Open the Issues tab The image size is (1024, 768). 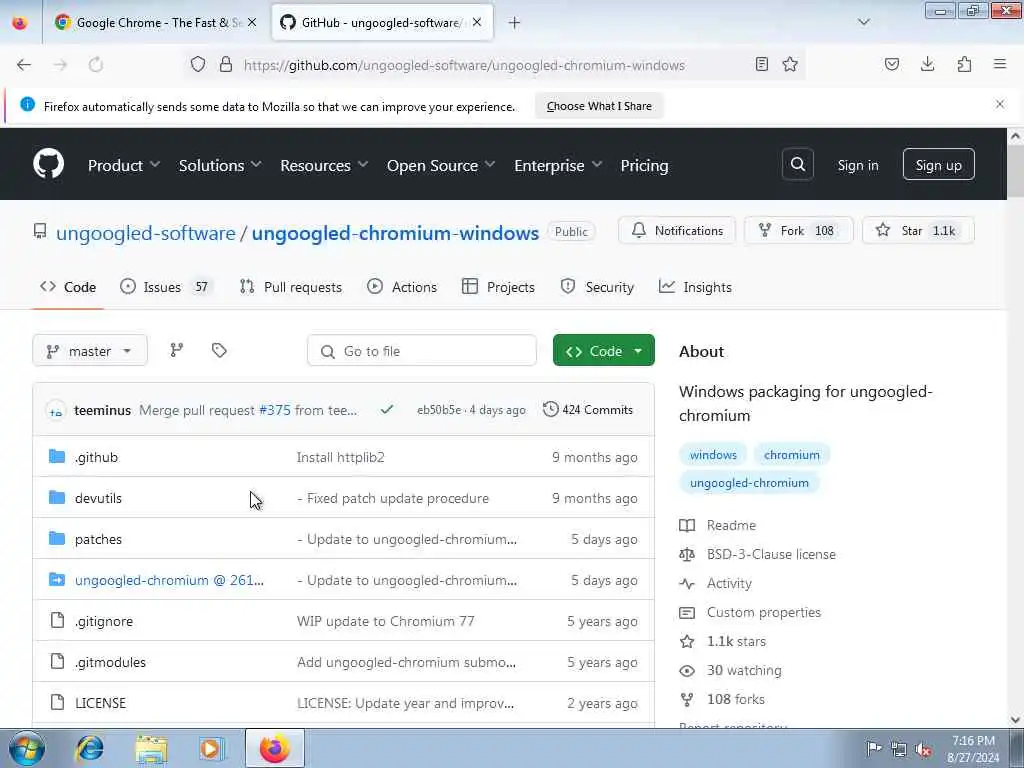coord(167,287)
